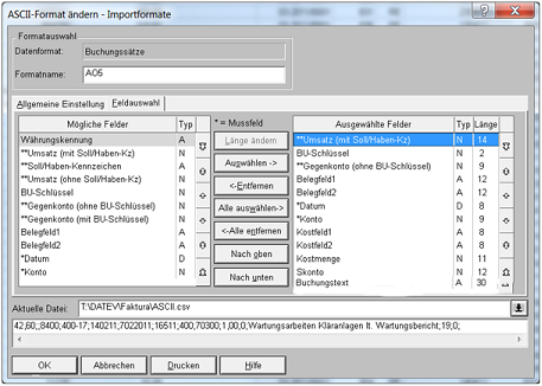The image size is (542, 386).
Task: Jump to top of Mögliche Felder list
Action: coord(203,147)
